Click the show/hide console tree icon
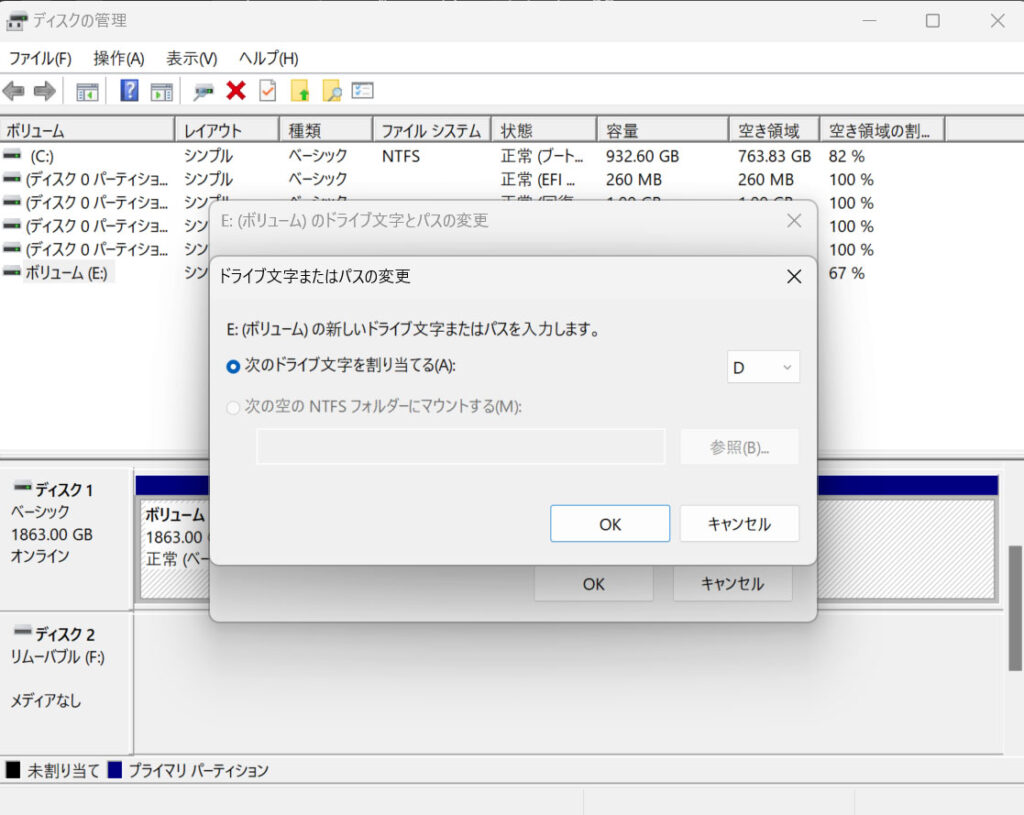 pyautogui.click(x=88, y=91)
